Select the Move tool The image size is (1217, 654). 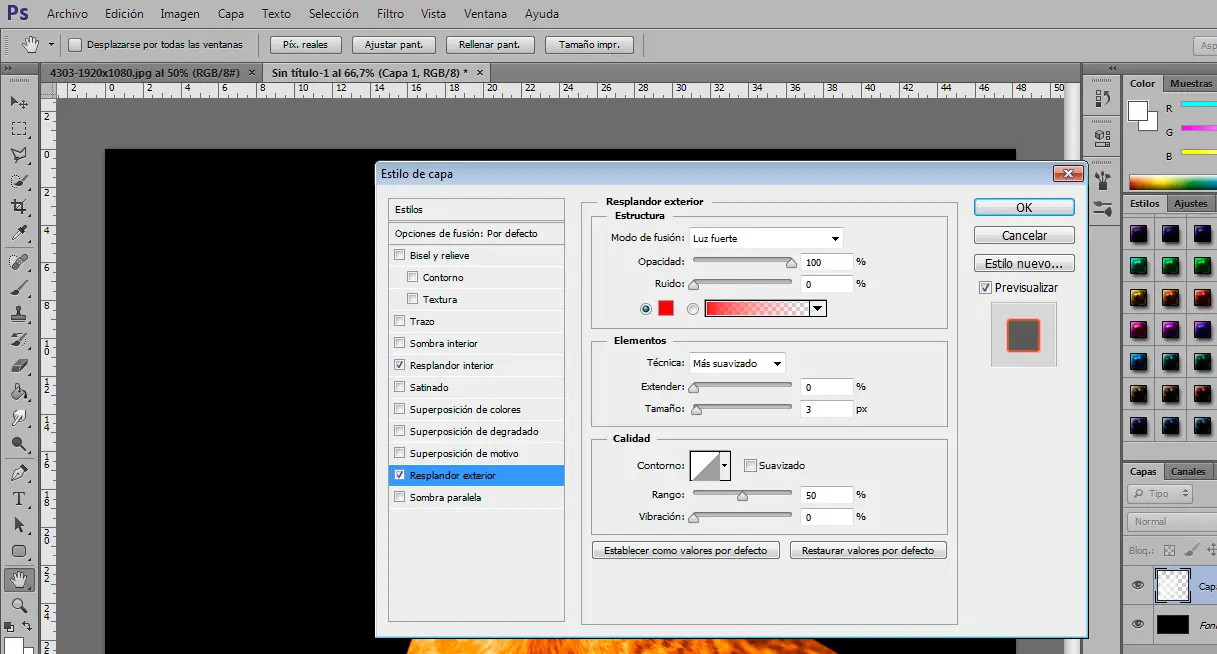(19, 102)
